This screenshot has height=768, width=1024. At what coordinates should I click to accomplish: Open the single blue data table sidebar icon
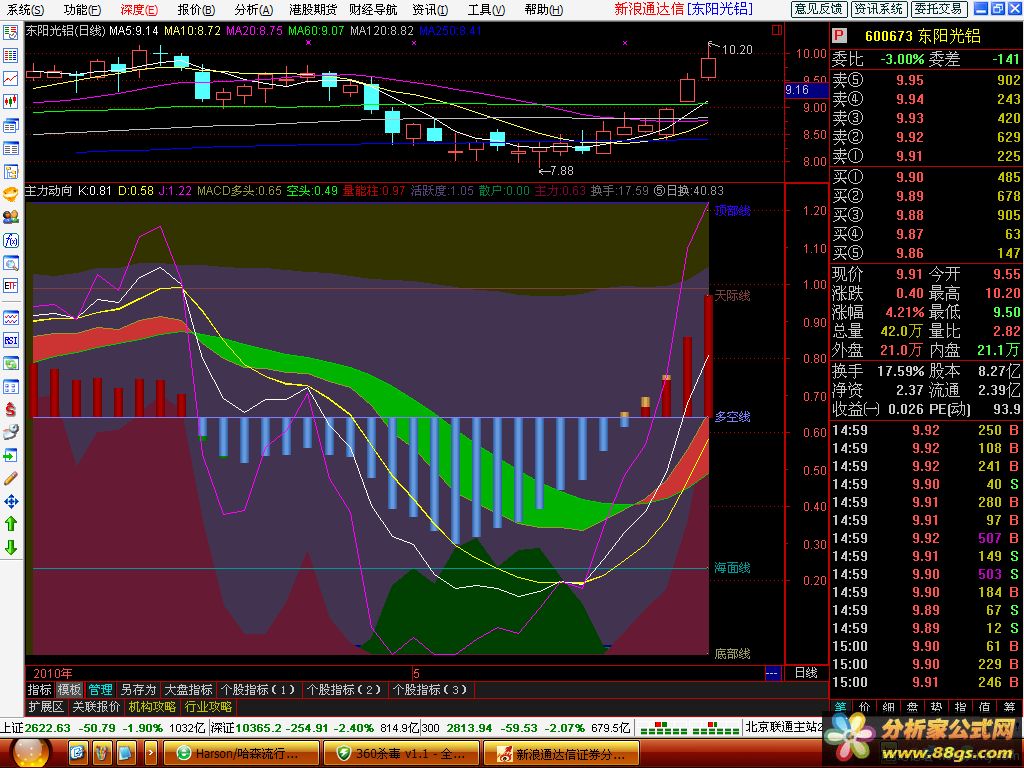tap(10, 148)
